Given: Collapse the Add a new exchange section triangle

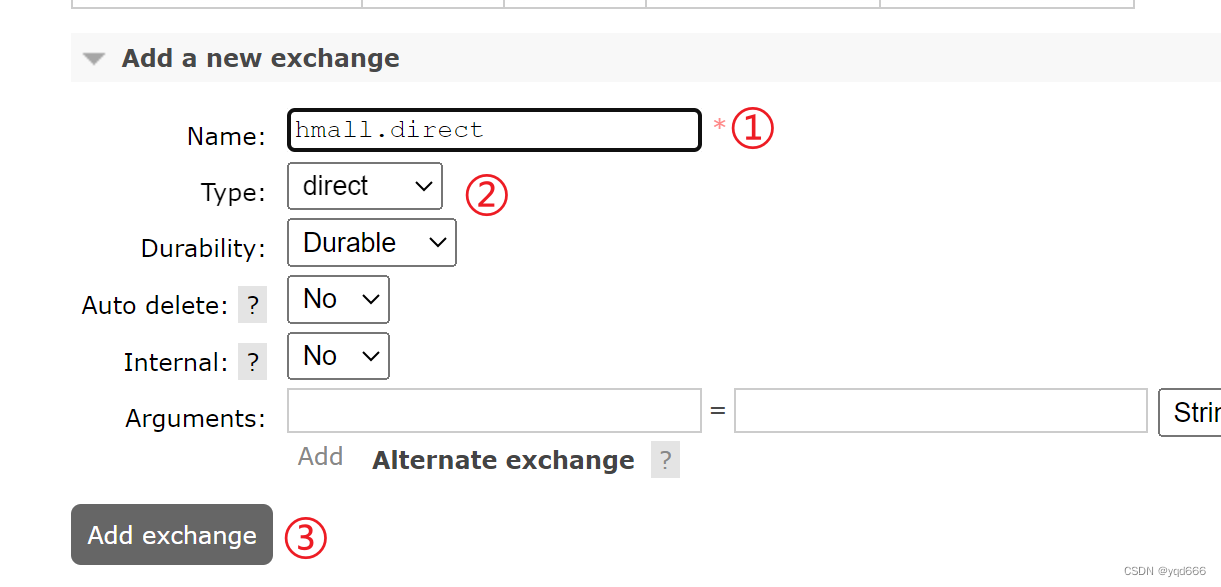Looking at the screenshot, I should coord(94,59).
